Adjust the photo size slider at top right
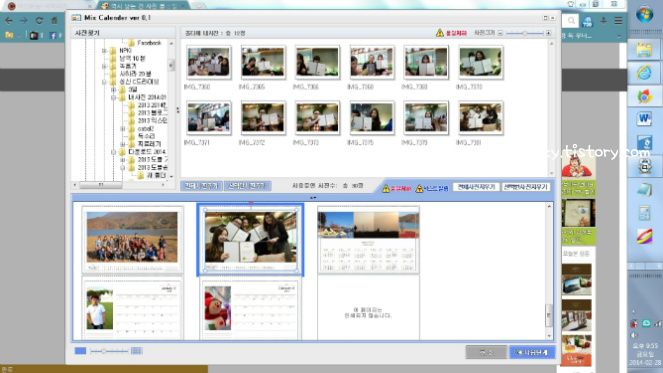663x373 pixels. pyautogui.click(x=524, y=33)
